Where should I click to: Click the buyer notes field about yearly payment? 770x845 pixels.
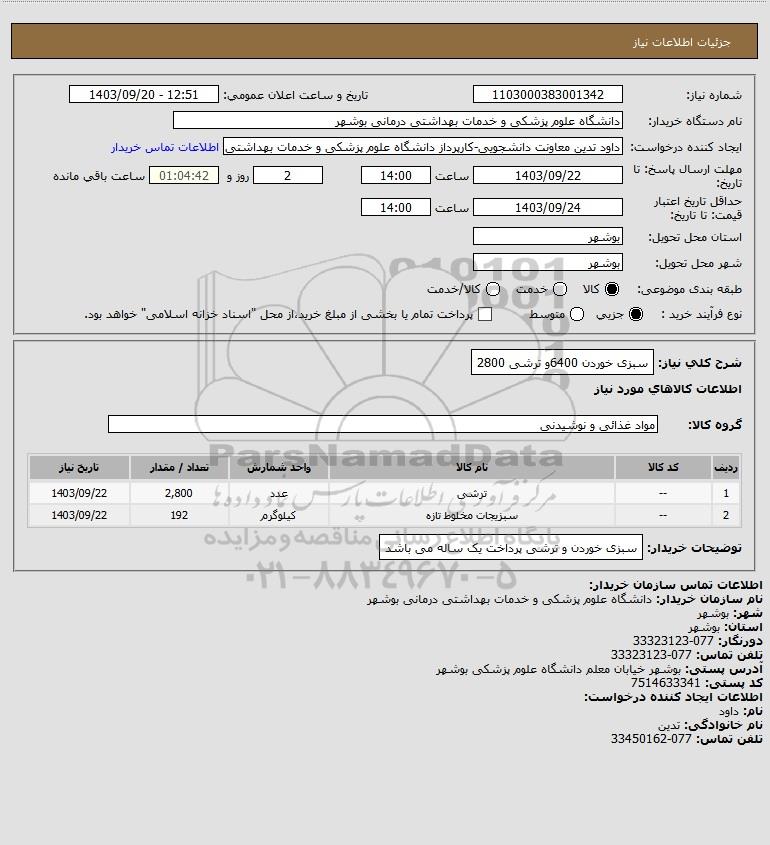click(511, 548)
